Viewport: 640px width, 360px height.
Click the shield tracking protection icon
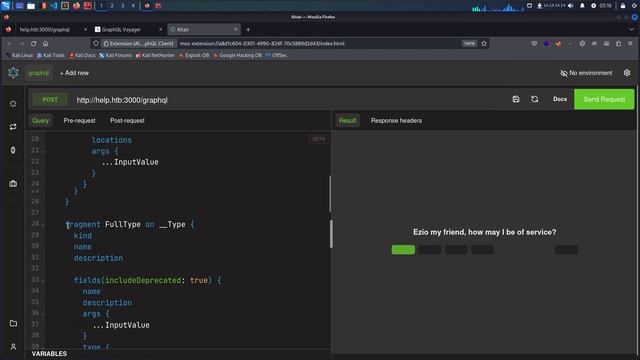96,43
